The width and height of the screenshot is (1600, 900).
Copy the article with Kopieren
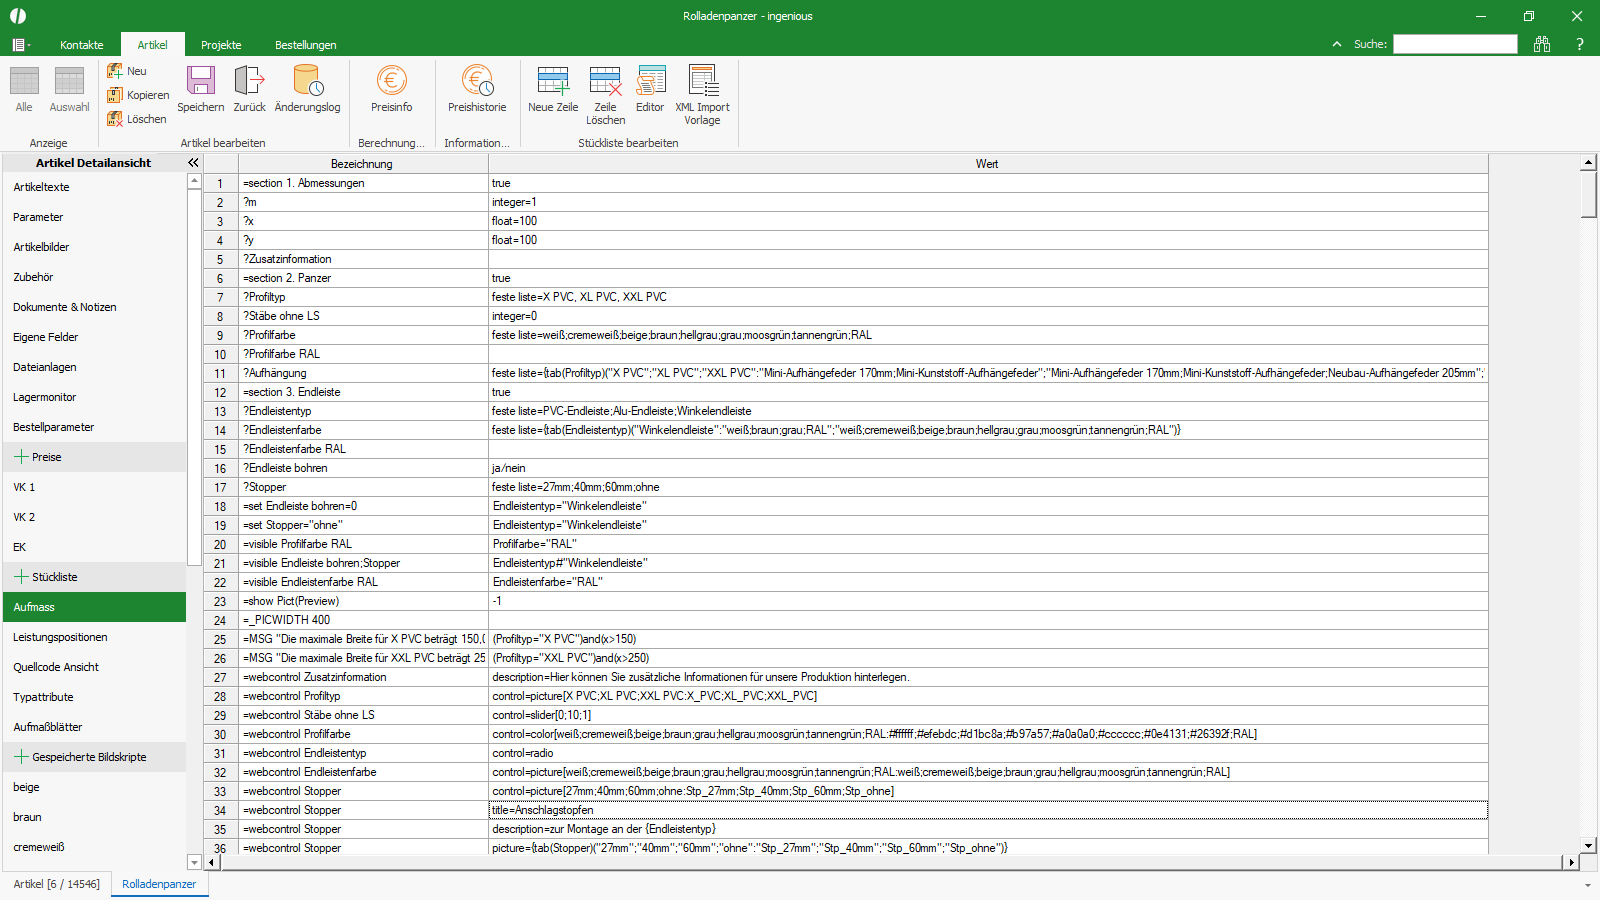[x=138, y=95]
